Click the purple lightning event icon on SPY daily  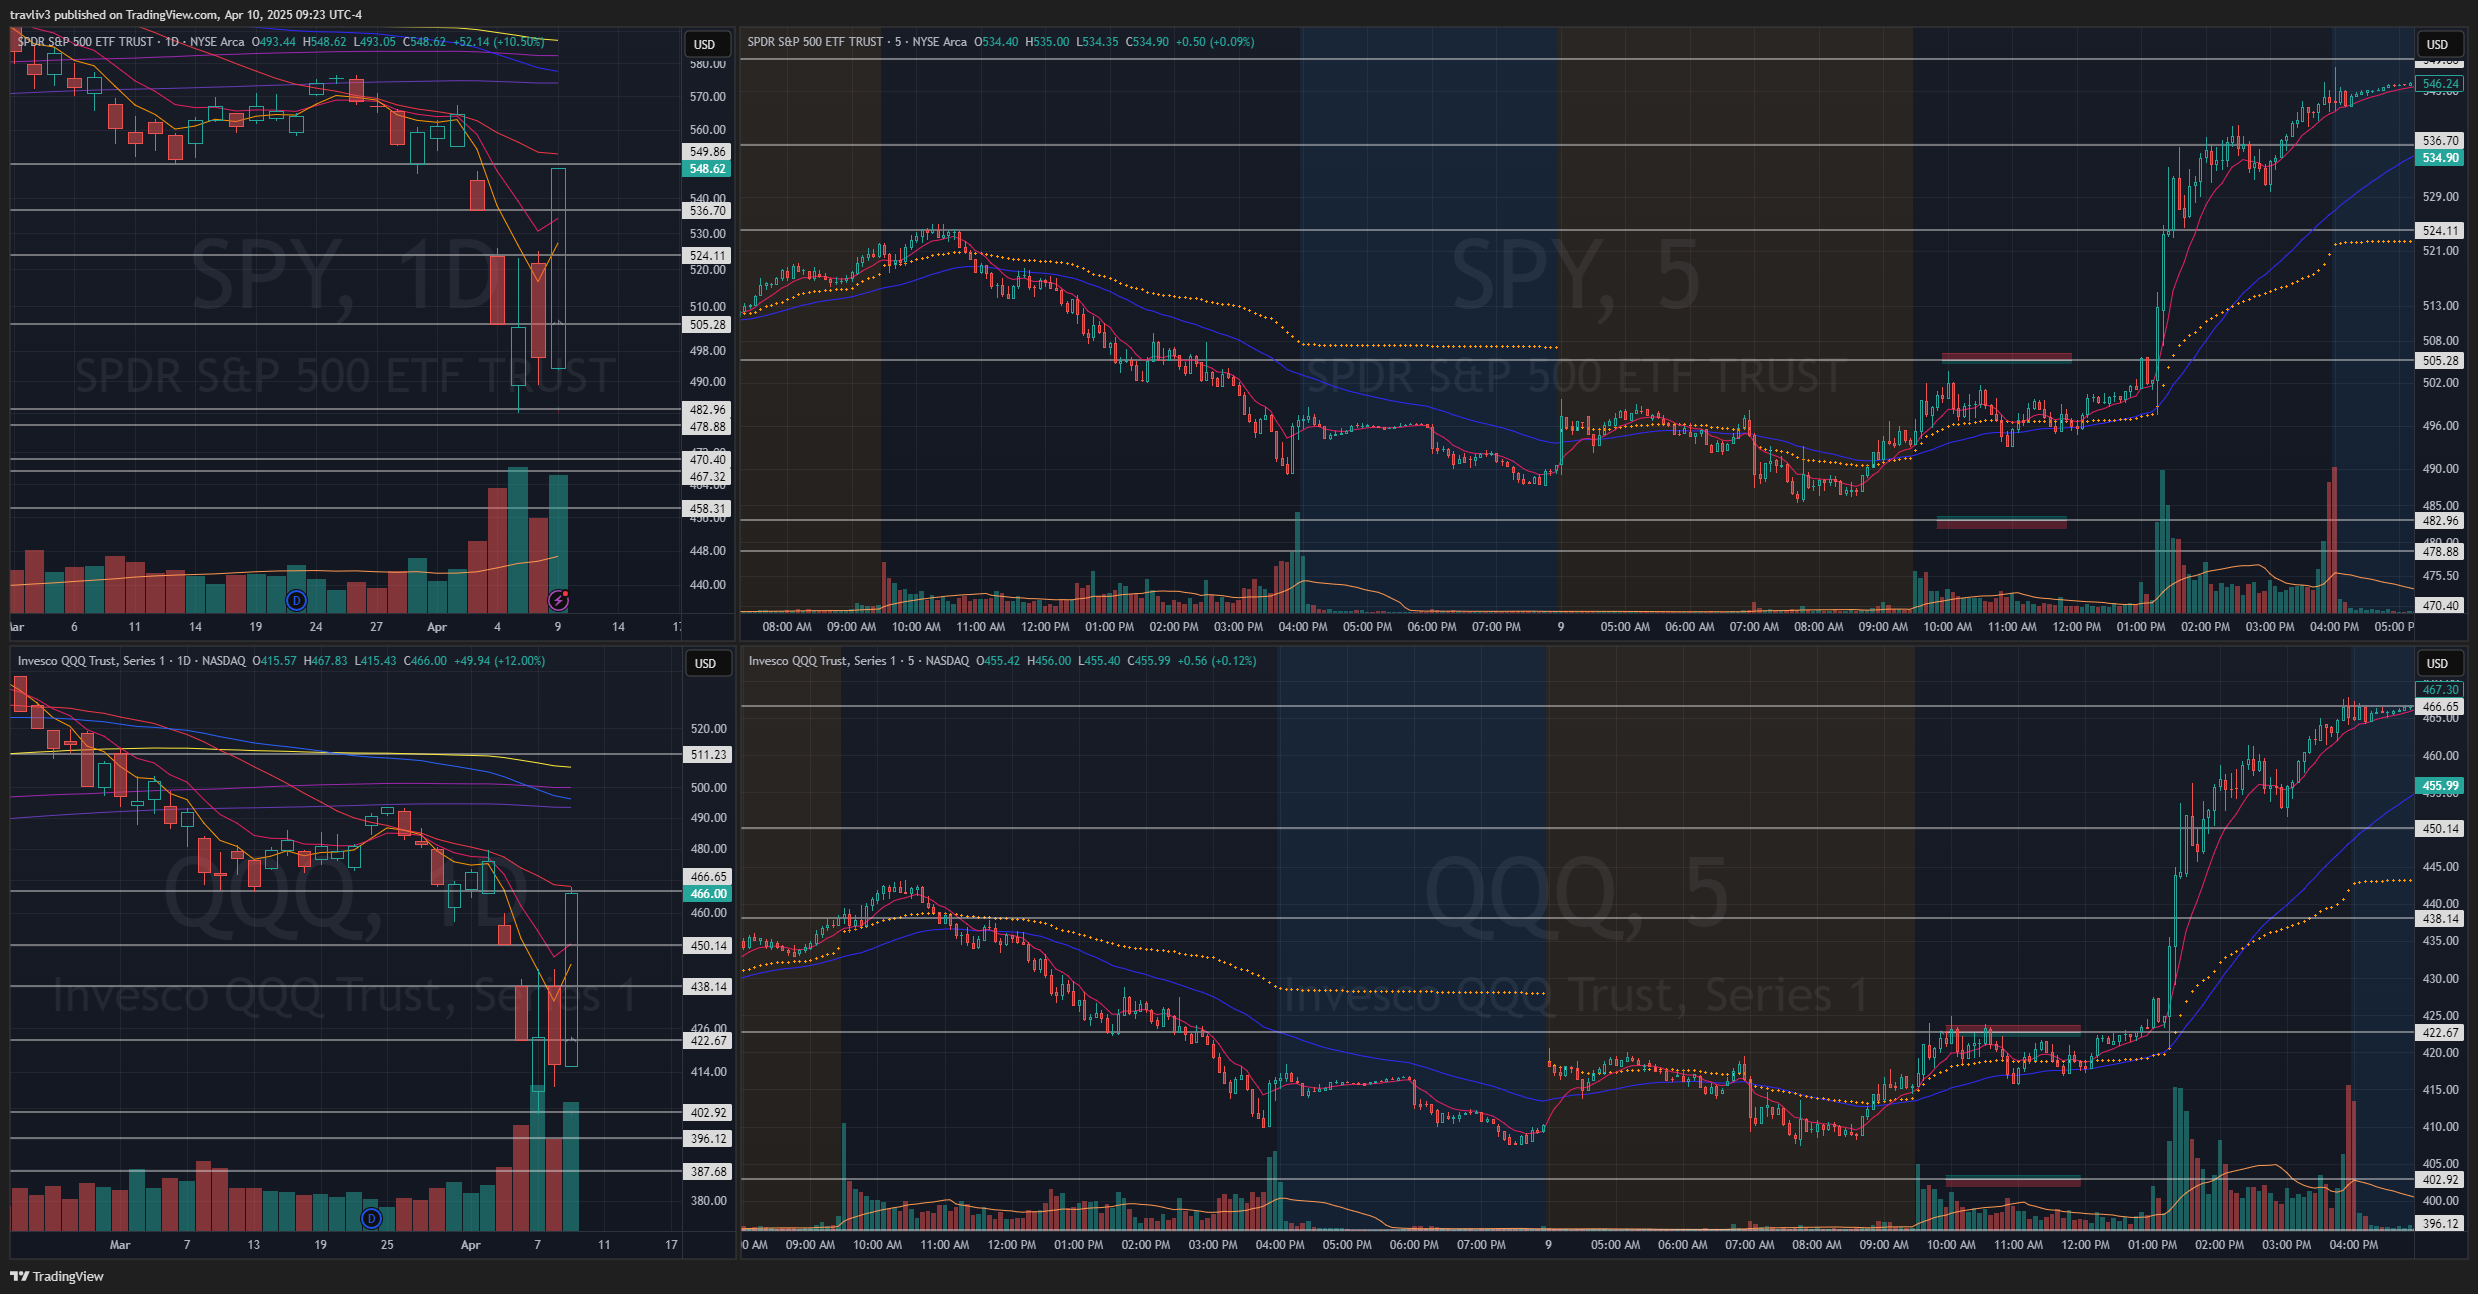point(559,600)
